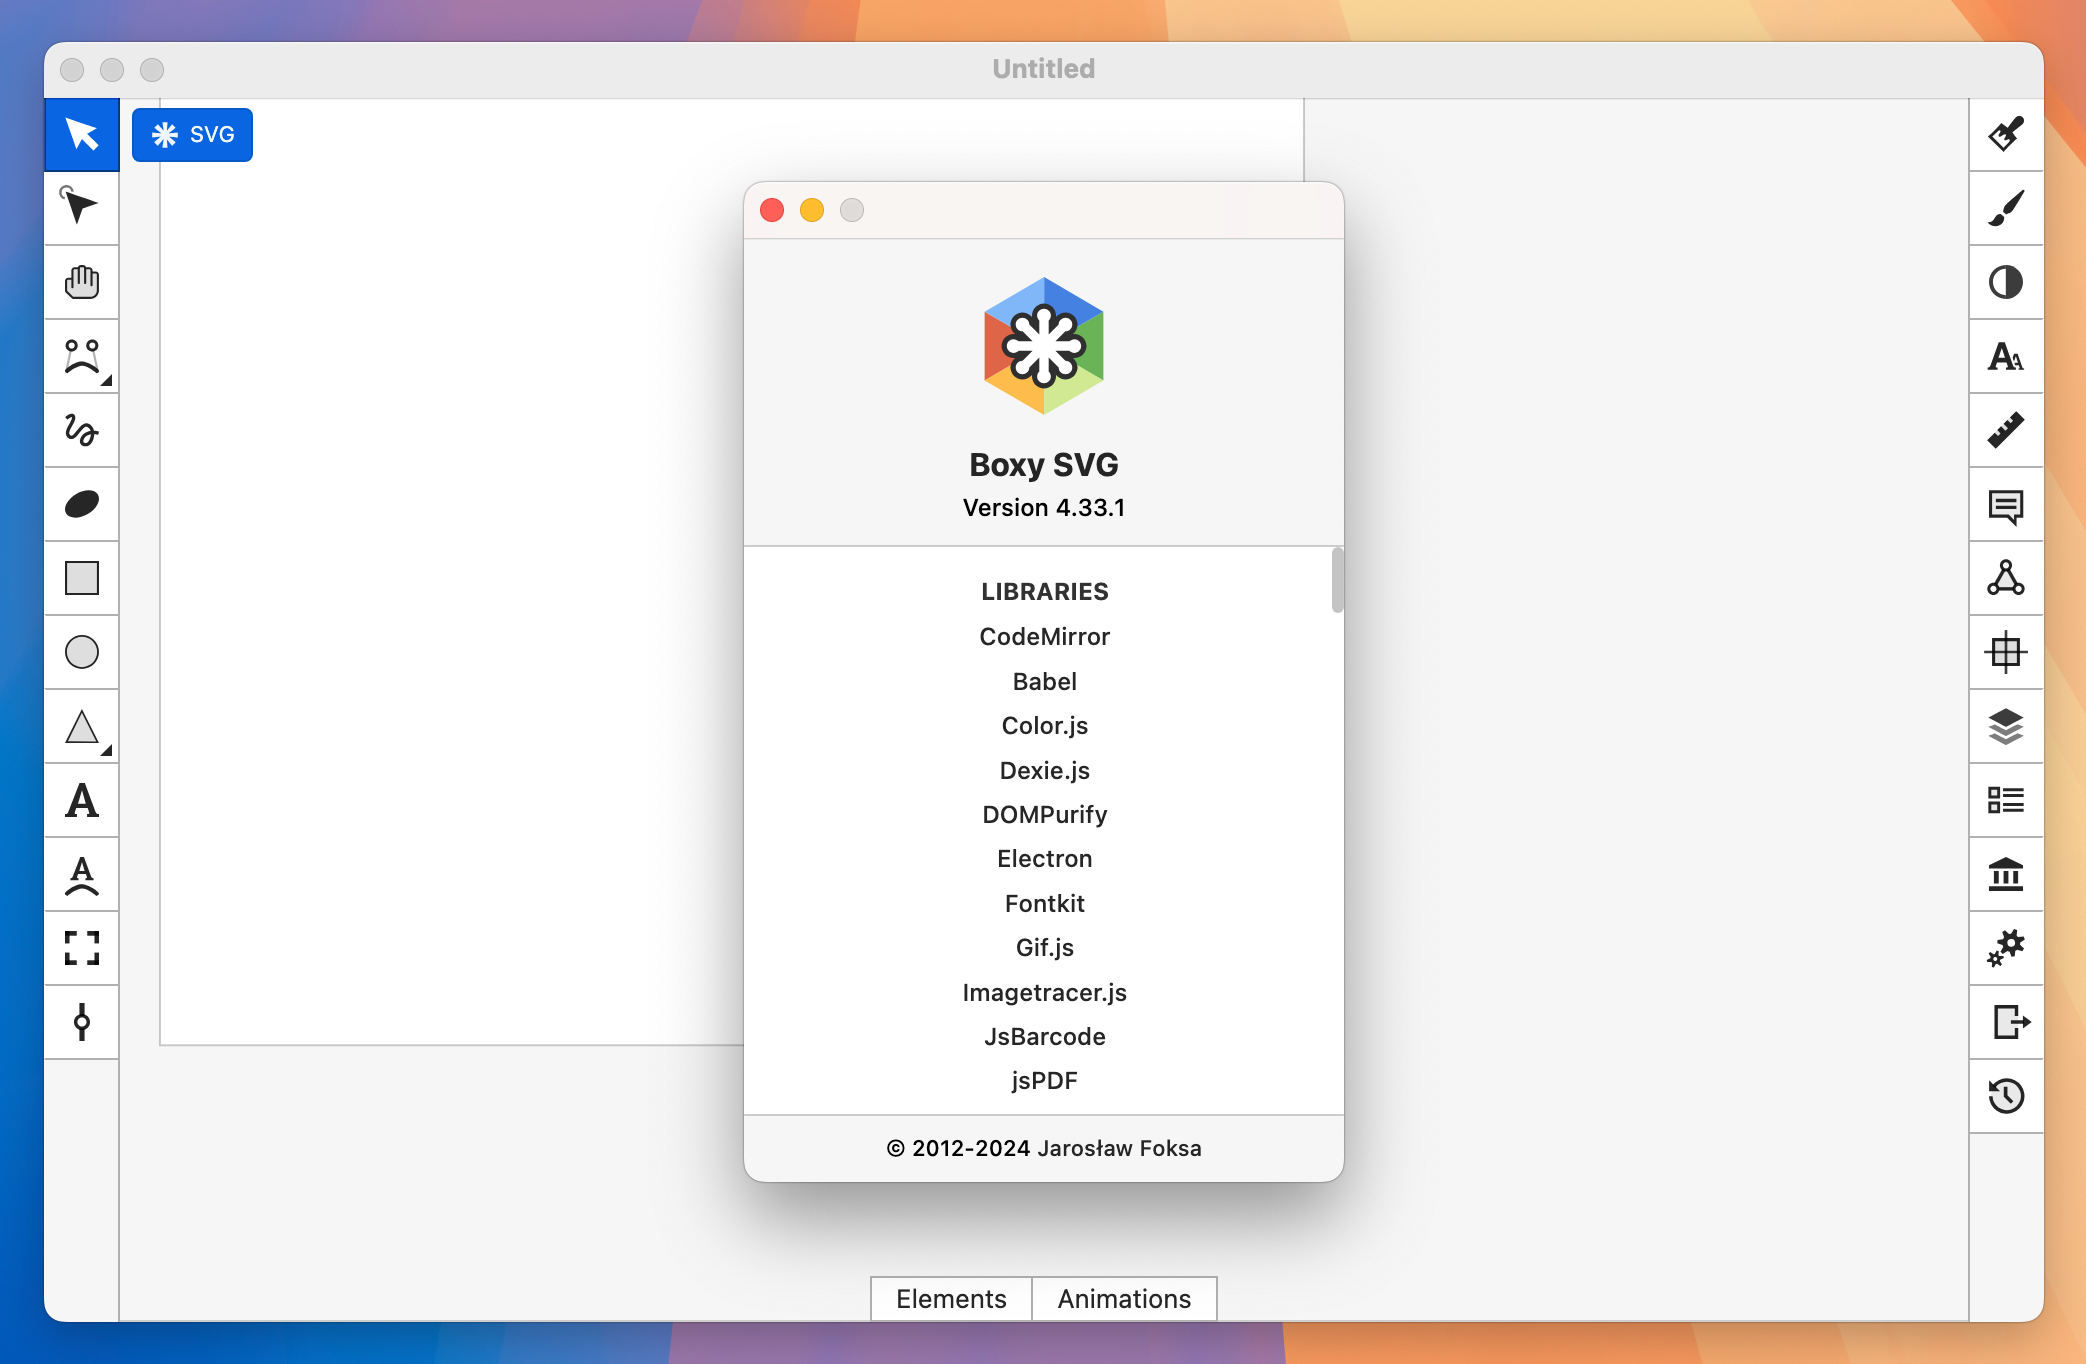Screen dimensions: 2086x1364
Task: Toggle the geometry/nodes panel
Action: coord(2005,577)
